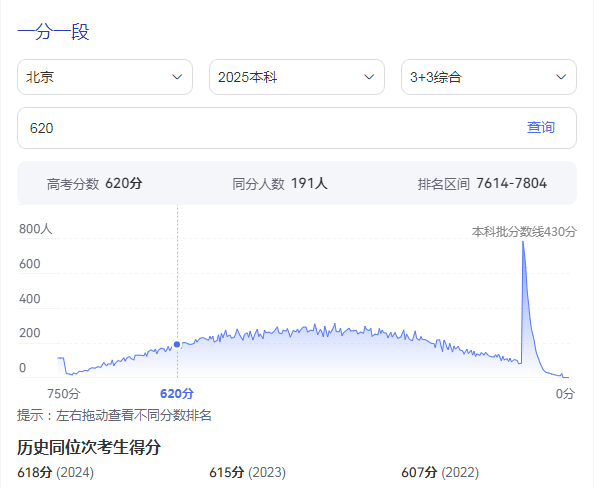Click the 620分 axis label

[177, 394]
